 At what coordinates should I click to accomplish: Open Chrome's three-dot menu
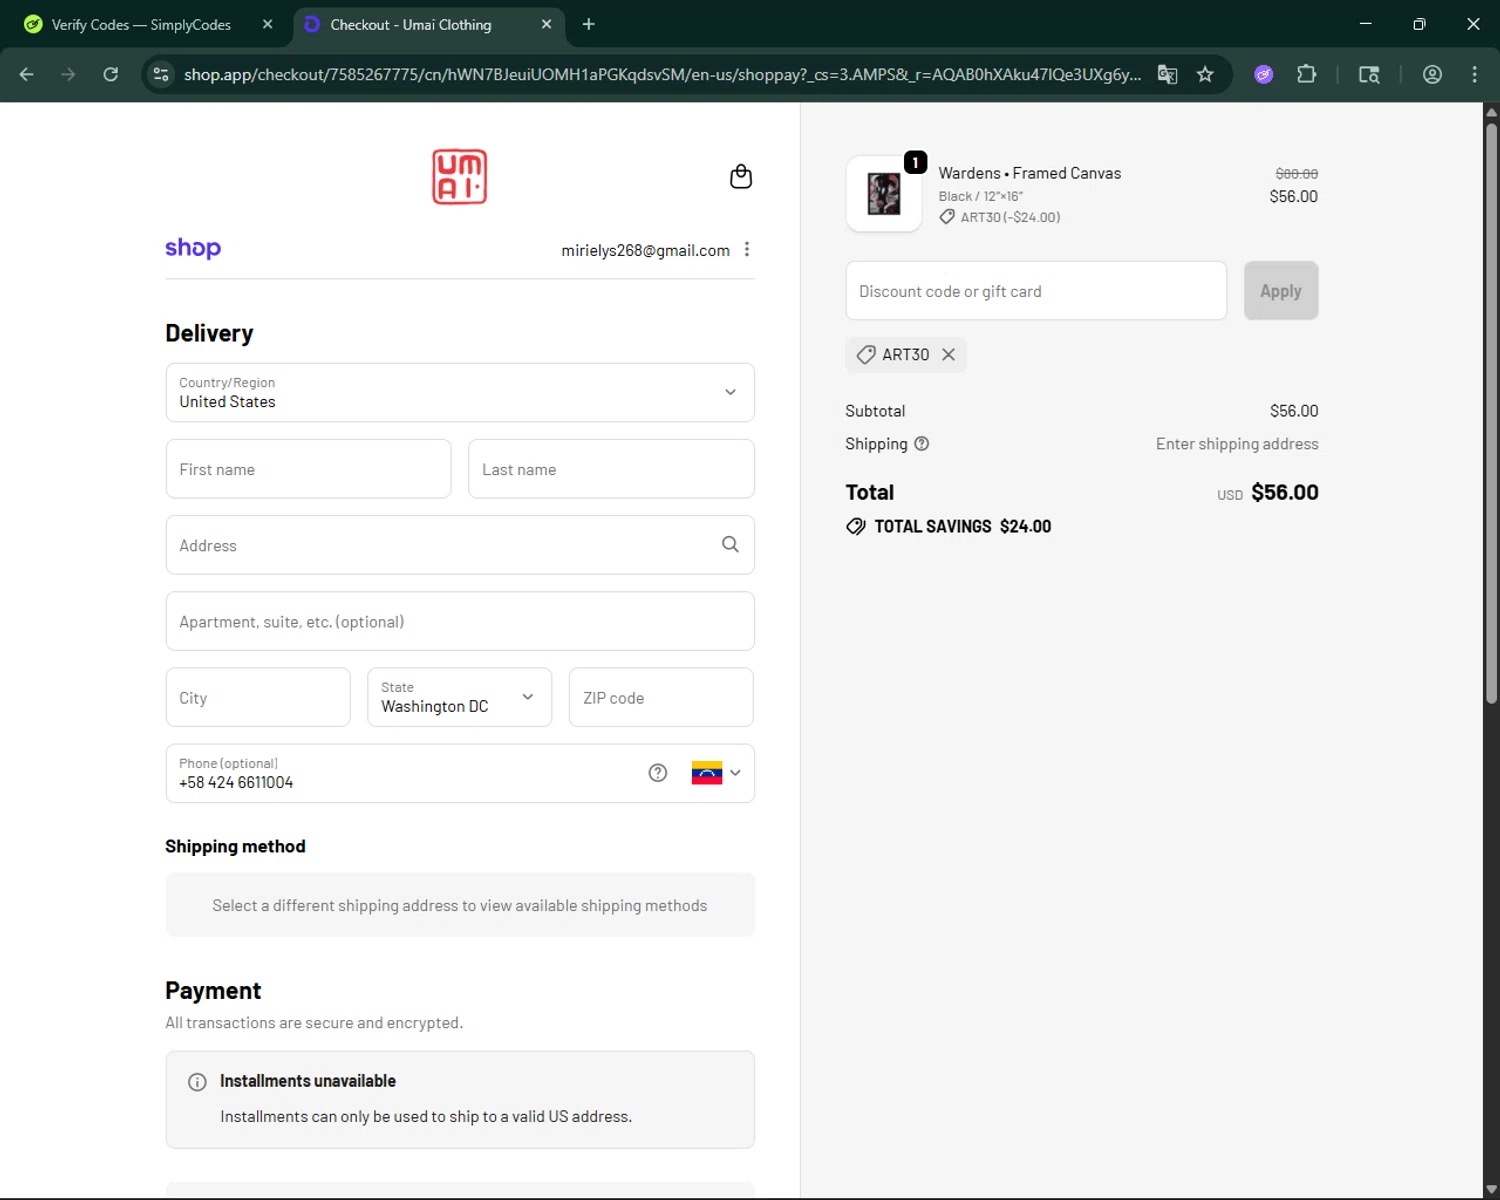[1474, 74]
